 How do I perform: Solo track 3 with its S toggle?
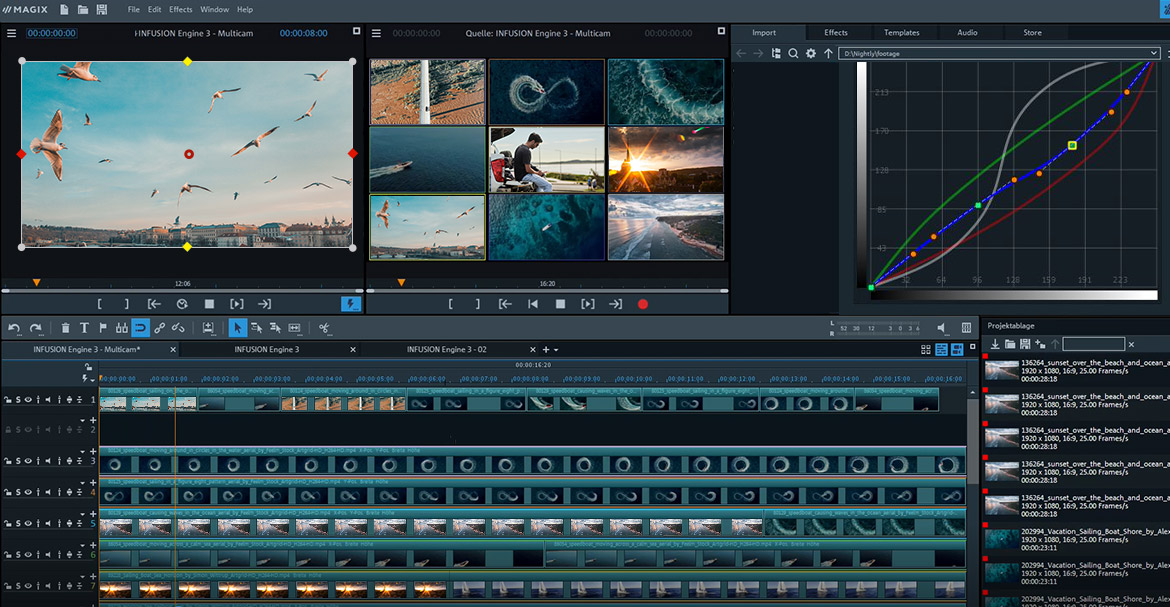(18, 460)
